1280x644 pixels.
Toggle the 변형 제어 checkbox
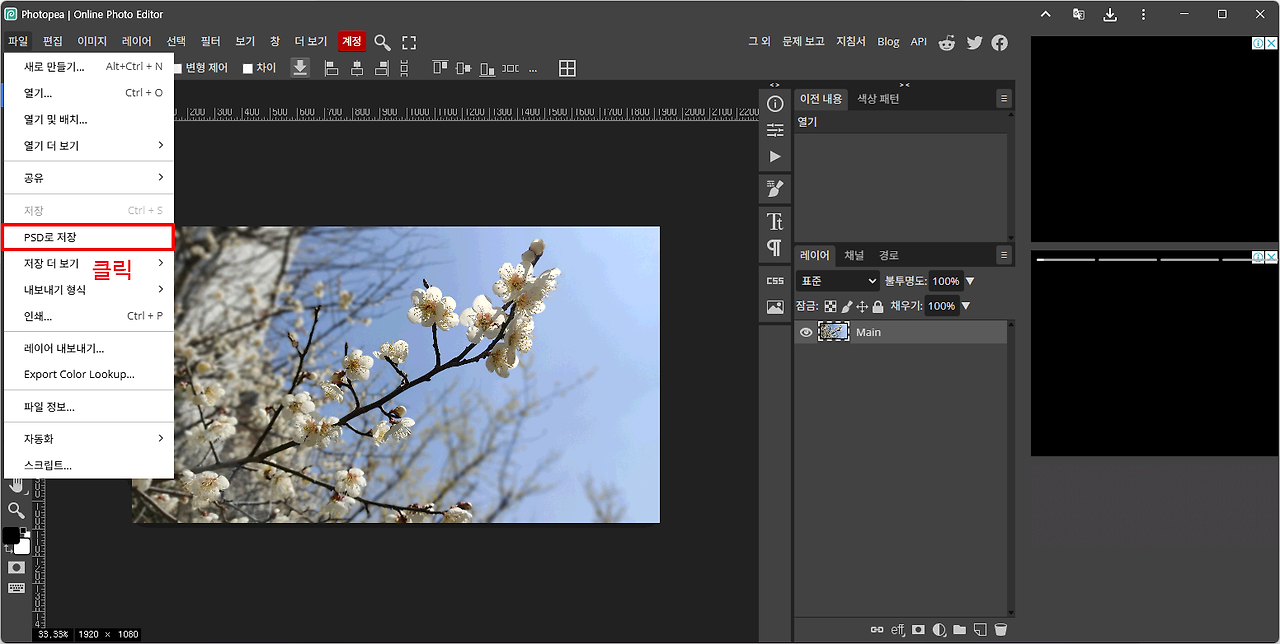[178, 68]
